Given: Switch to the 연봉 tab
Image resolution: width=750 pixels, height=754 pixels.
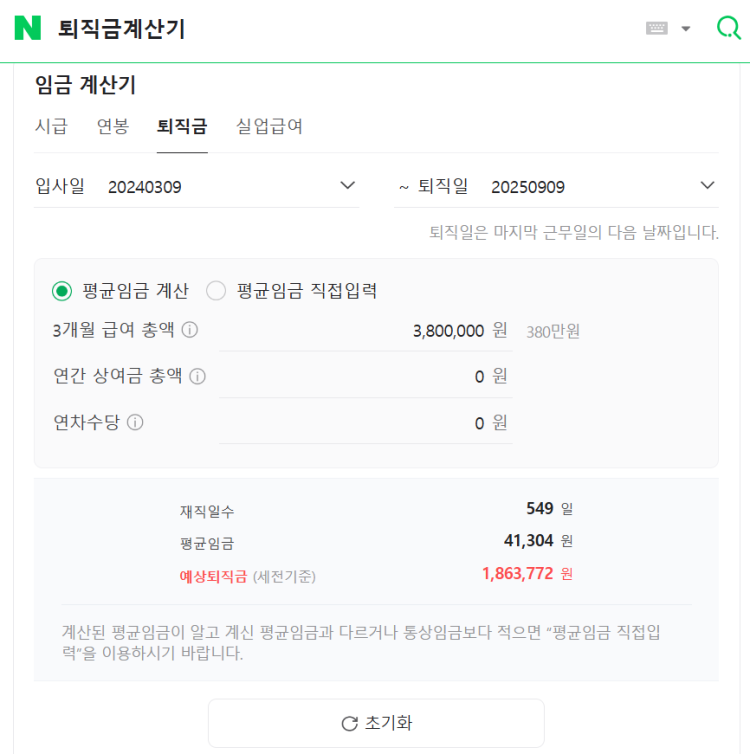Looking at the screenshot, I should pyautogui.click(x=112, y=126).
